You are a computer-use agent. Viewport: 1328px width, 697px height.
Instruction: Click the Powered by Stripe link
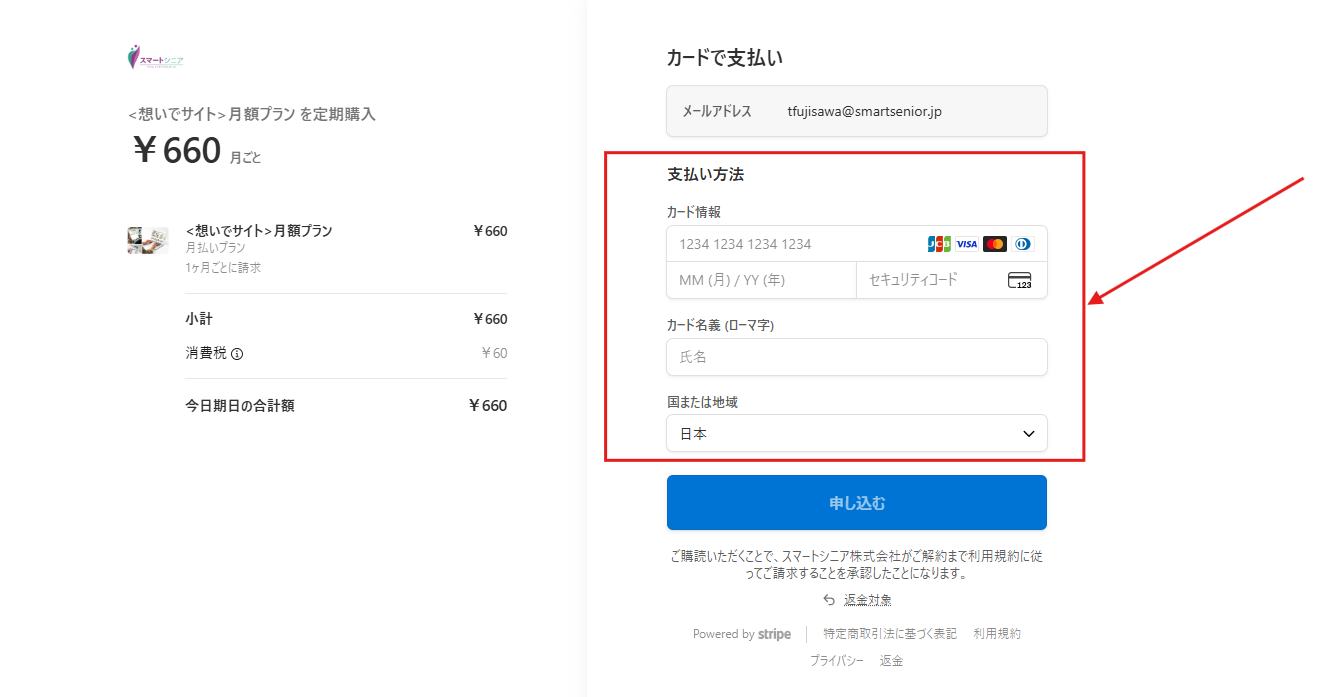pyautogui.click(x=741, y=634)
